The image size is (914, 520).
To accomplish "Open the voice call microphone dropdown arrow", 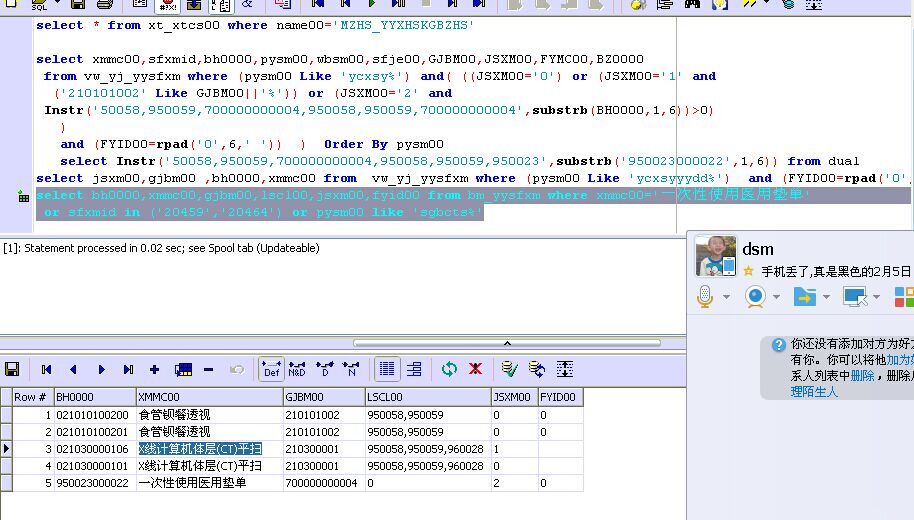I will [727, 297].
